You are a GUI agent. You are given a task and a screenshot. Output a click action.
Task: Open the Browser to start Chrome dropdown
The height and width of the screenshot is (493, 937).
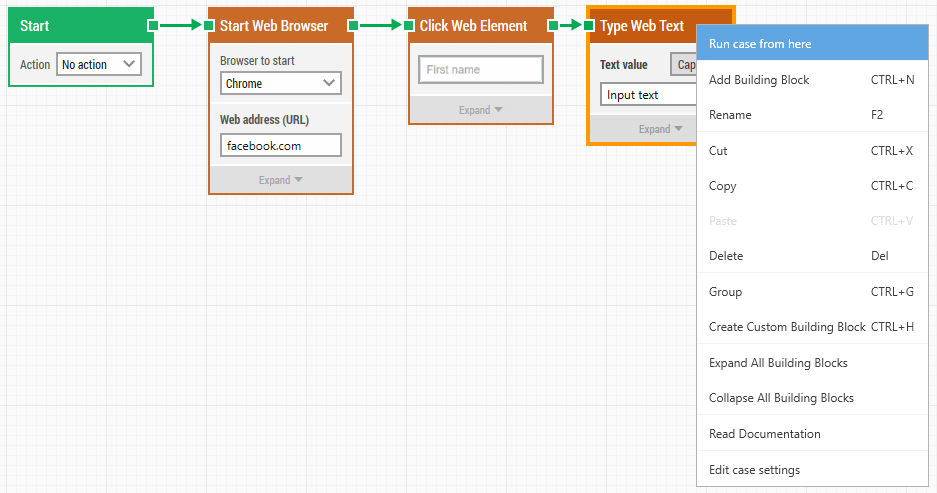[281, 83]
